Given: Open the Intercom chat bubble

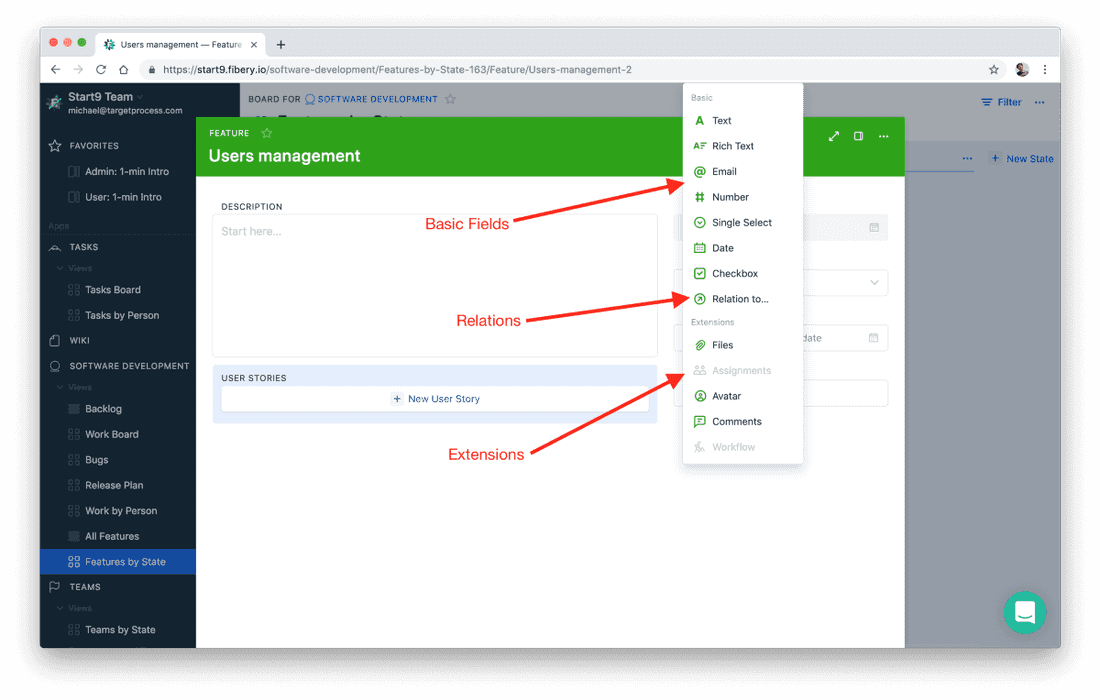Looking at the screenshot, I should [x=1024, y=612].
